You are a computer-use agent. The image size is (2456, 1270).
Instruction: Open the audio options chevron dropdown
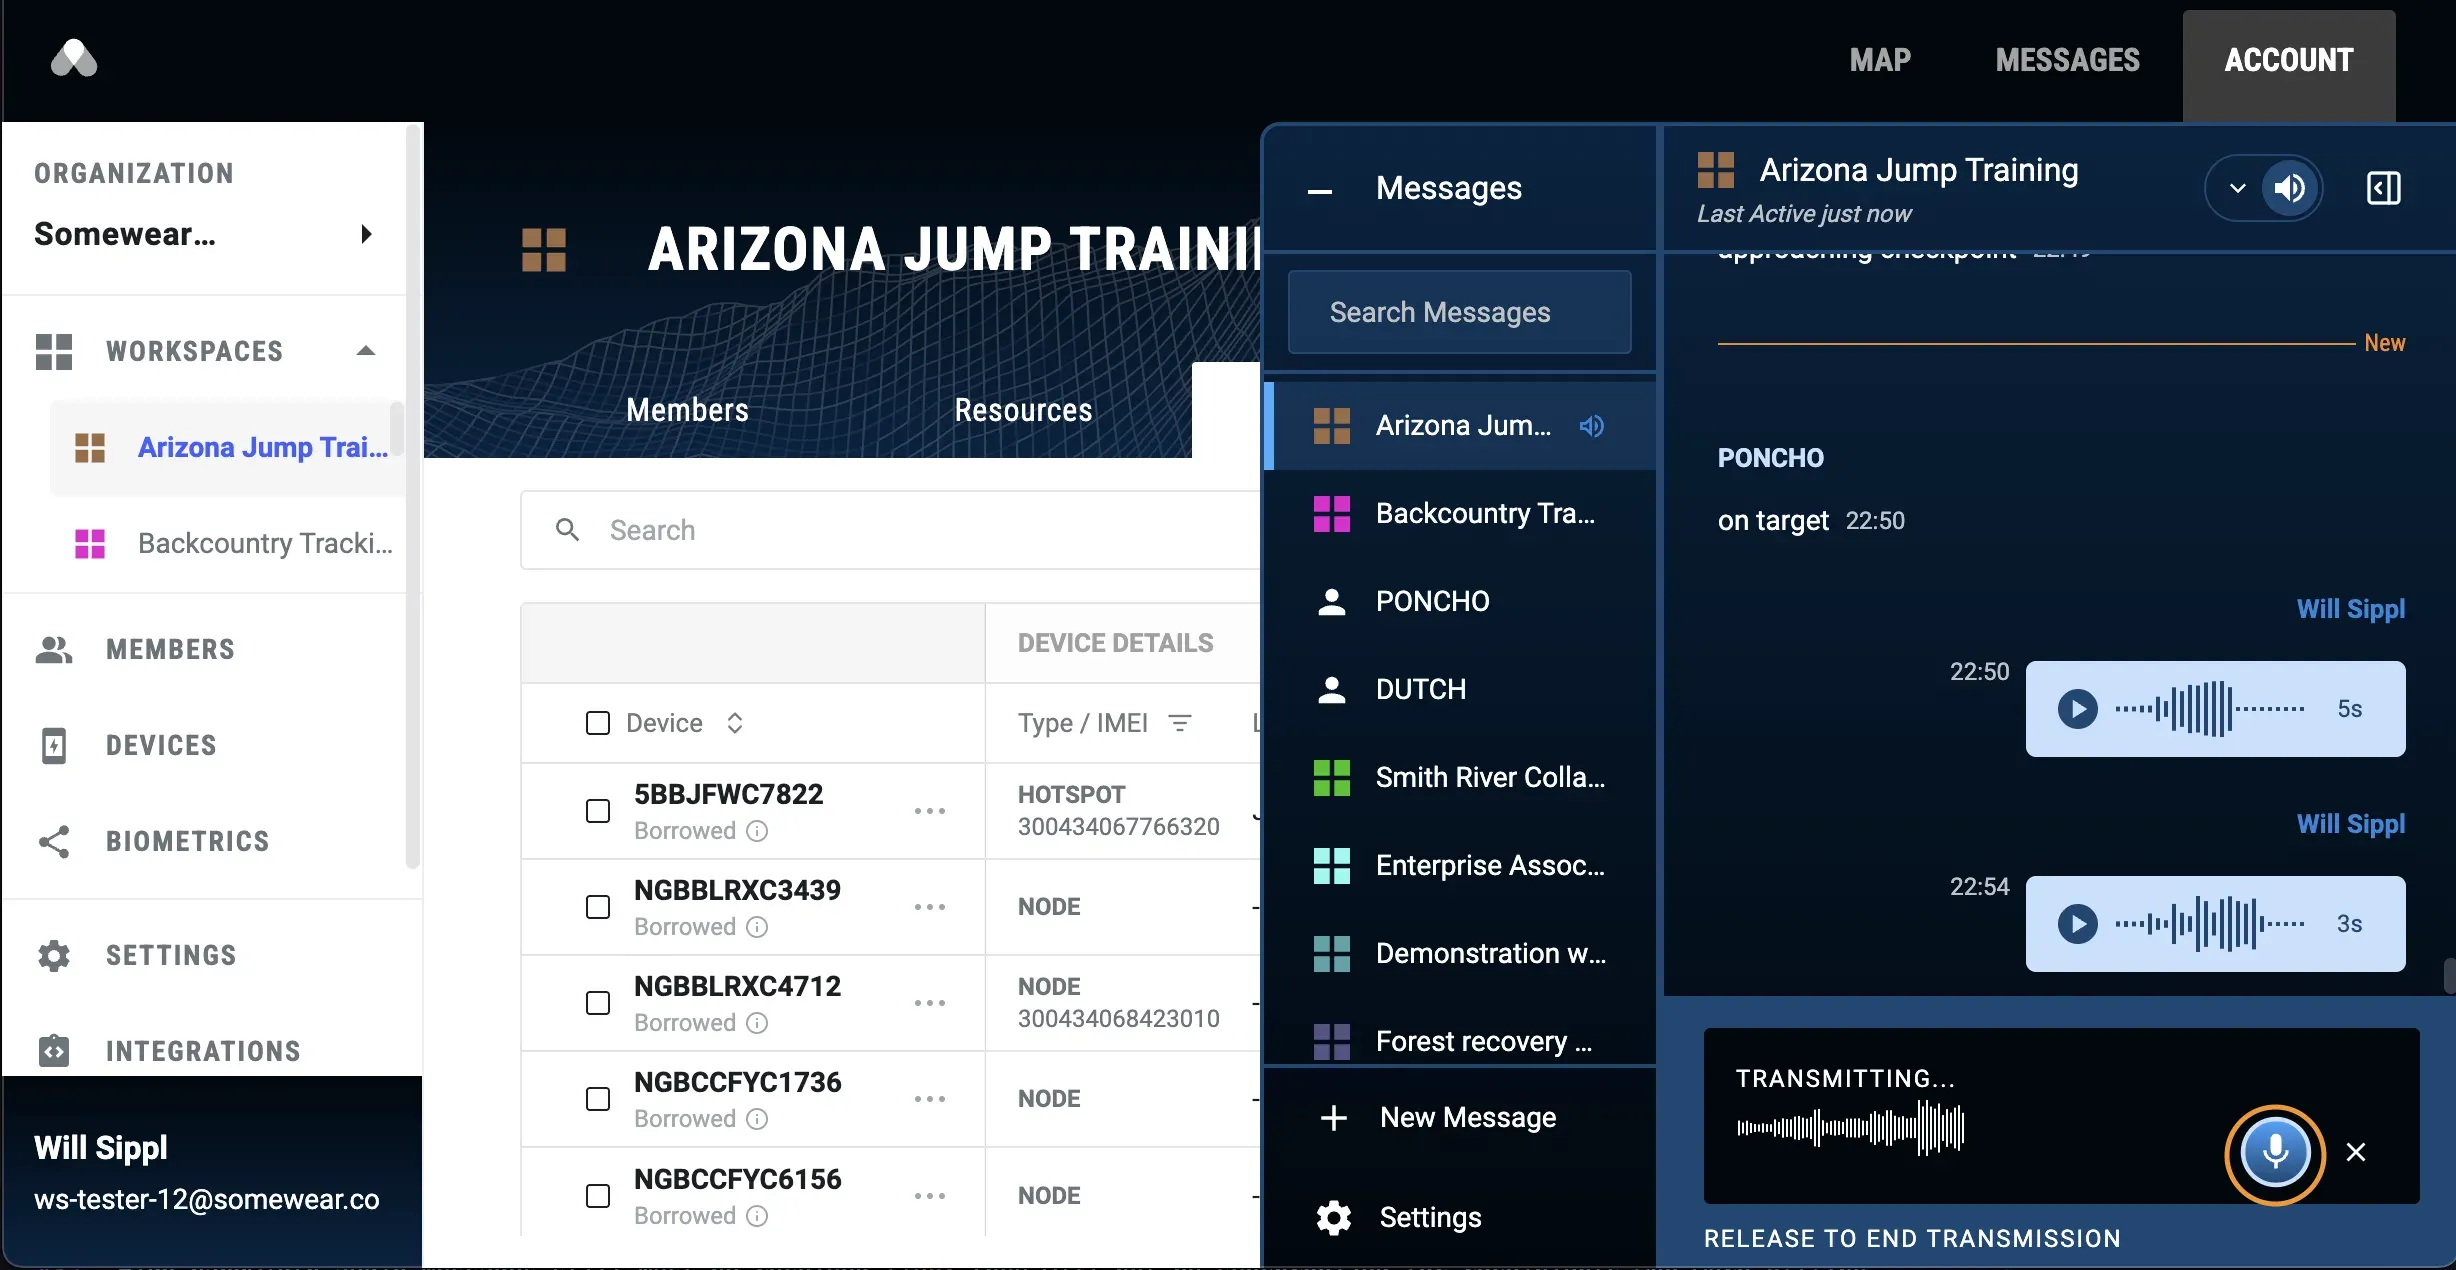tap(2238, 188)
